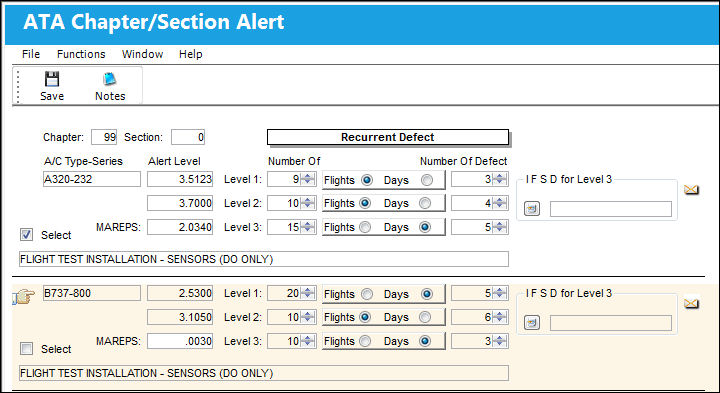Click the Alert Level field 3.5123
The width and height of the screenshot is (720, 393).
click(180, 179)
